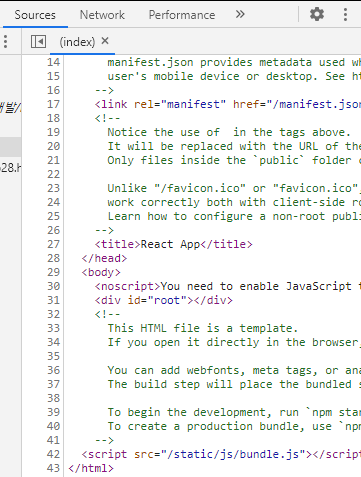Click the </head> closing tag
Screen dimensions: 361x477
(x=104, y=258)
